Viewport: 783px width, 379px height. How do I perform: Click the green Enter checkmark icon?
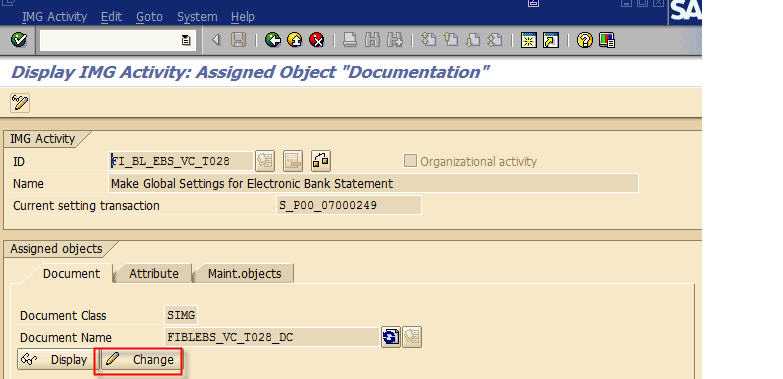[19, 40]
